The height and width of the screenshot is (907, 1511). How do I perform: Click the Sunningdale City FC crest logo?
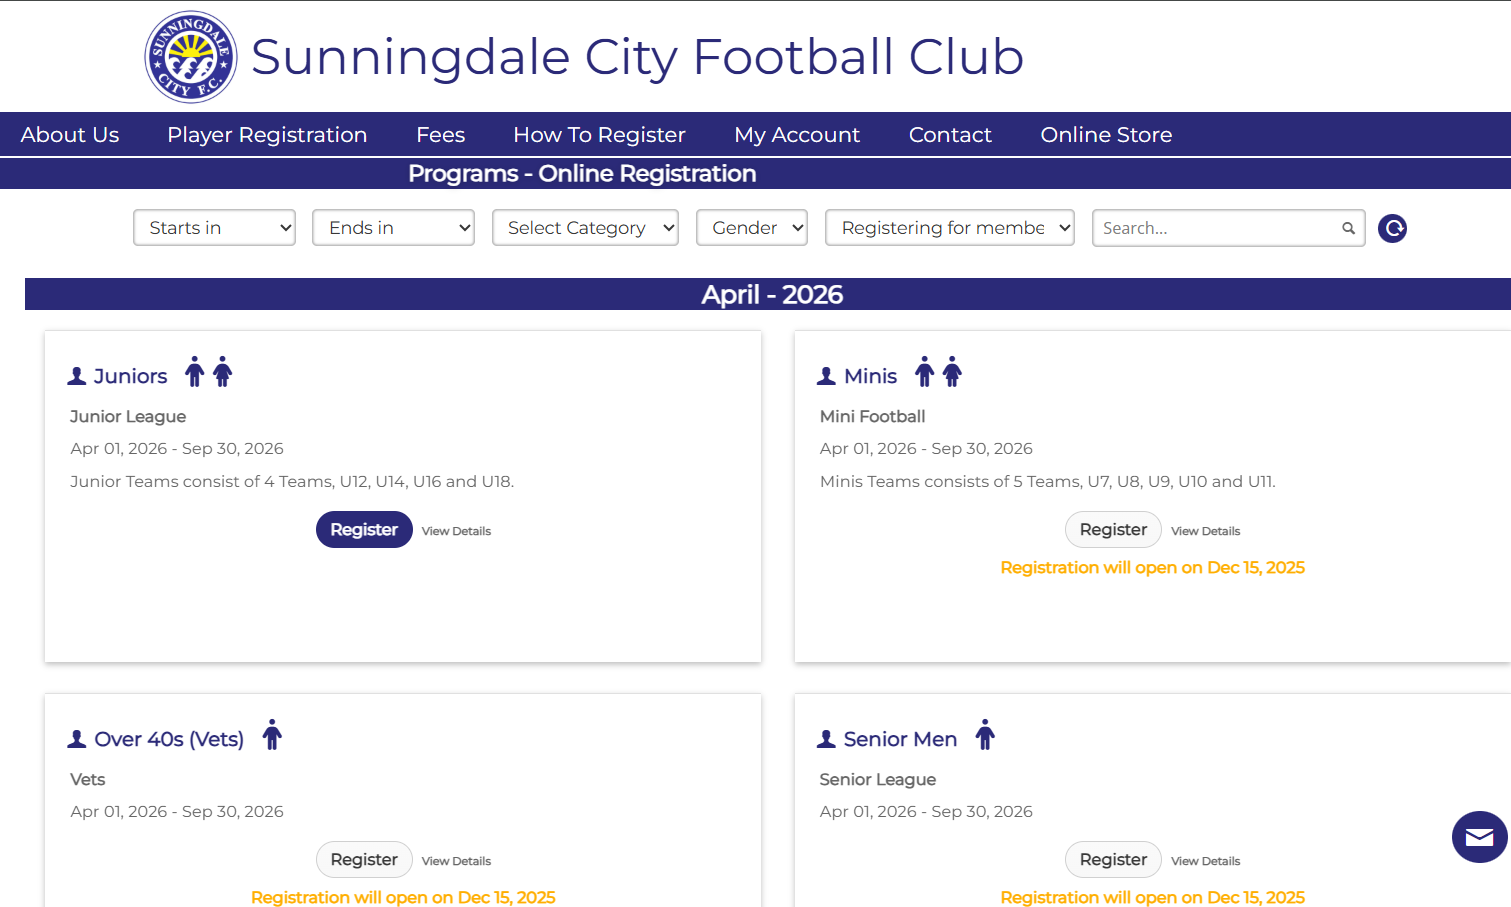pyautogui.click(x=191, y=57)
